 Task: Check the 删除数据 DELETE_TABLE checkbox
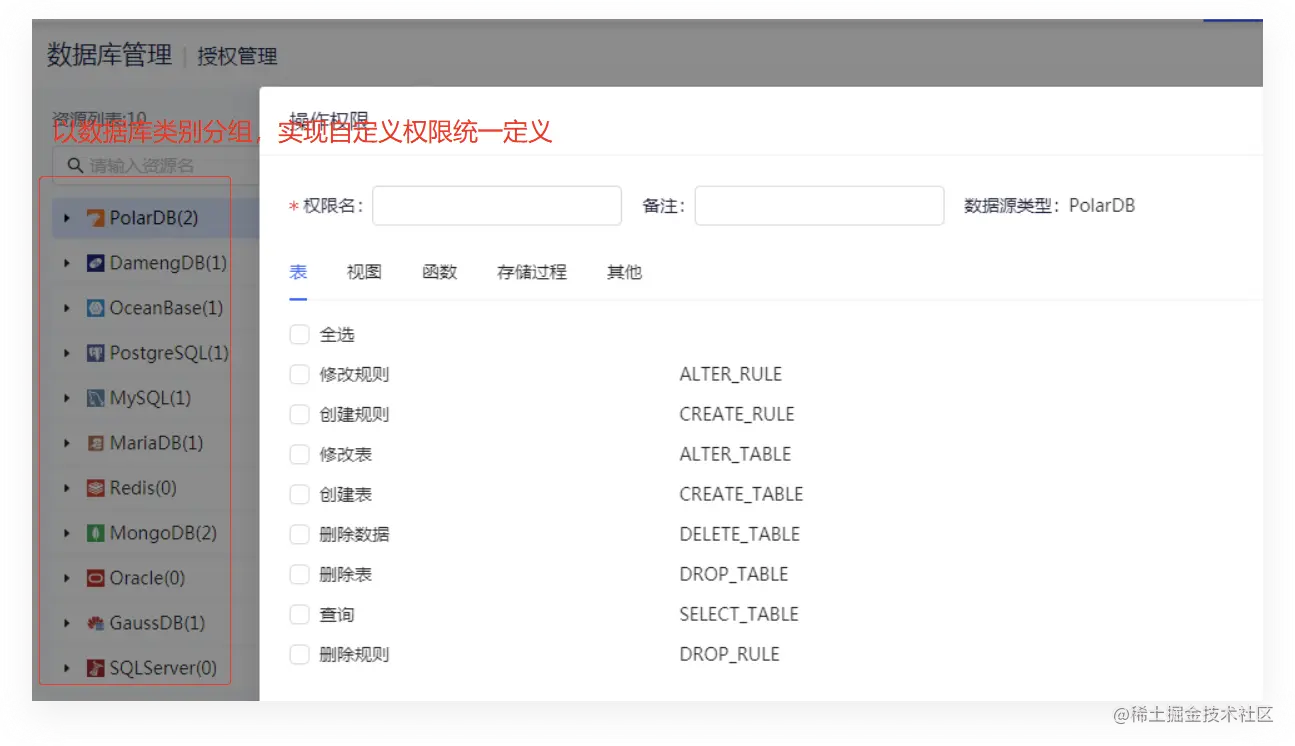pos(299,534)
